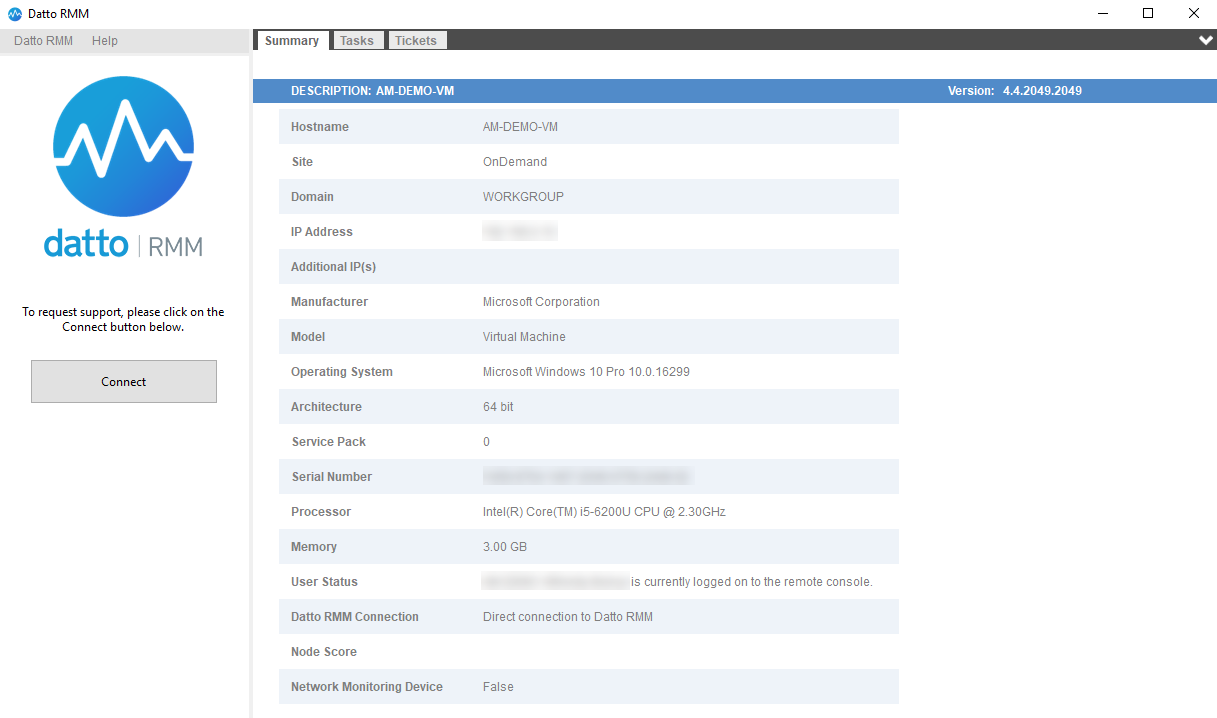This screenshot has width=1217, height=718.
Task: Click the Processor label
Action: [321, 512]
